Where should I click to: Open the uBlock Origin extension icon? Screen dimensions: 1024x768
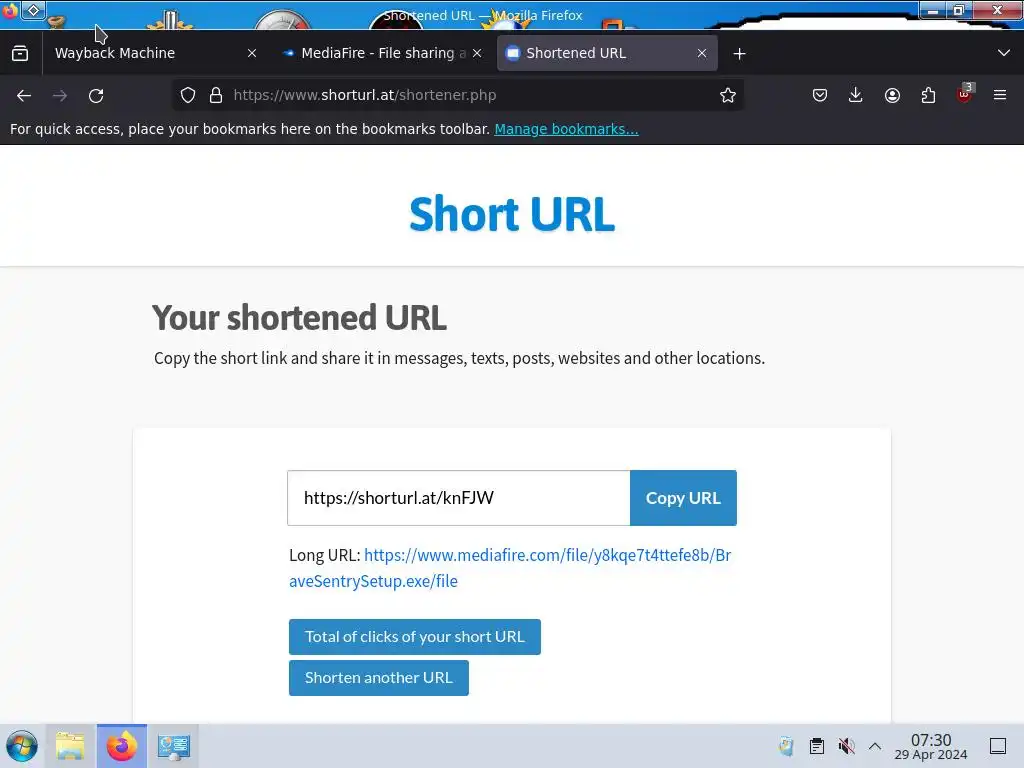[x=965, y=94]
